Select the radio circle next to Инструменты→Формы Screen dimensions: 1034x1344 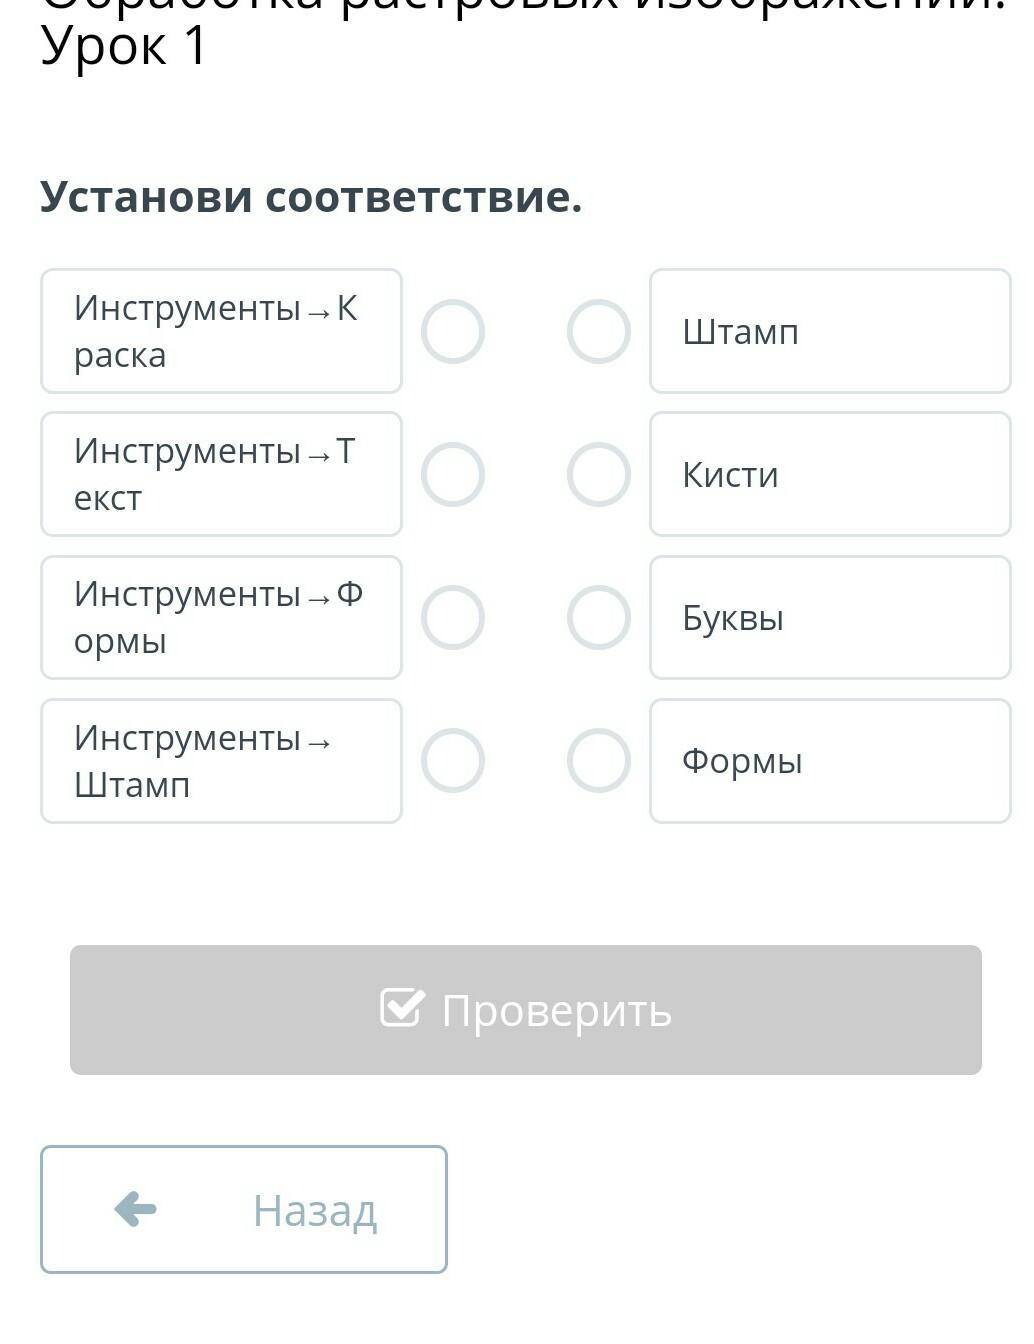tap(453, 617)
